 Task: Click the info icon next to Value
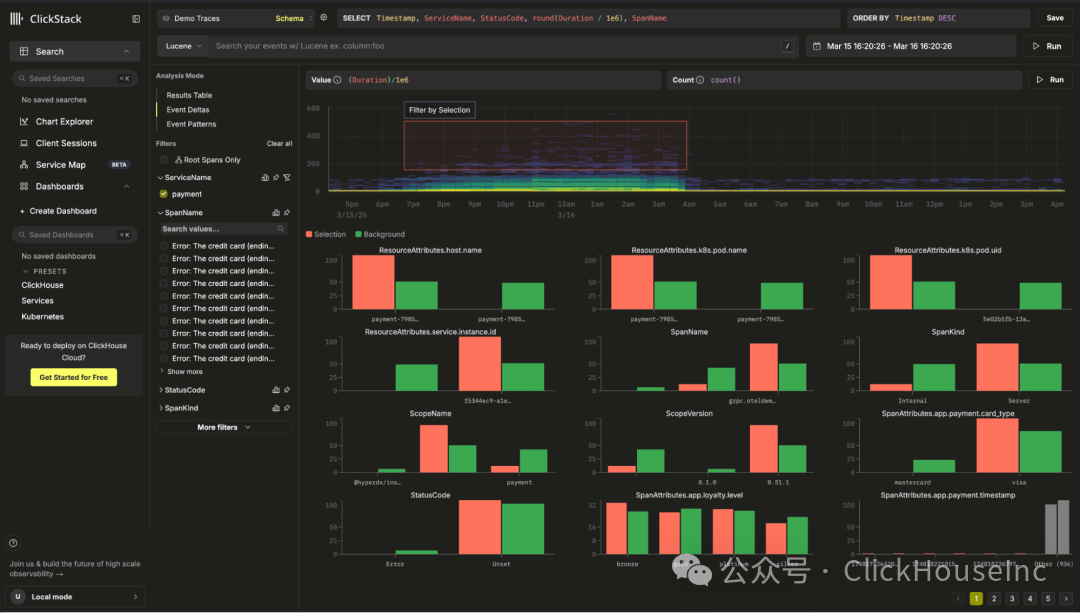click(338, 80)
